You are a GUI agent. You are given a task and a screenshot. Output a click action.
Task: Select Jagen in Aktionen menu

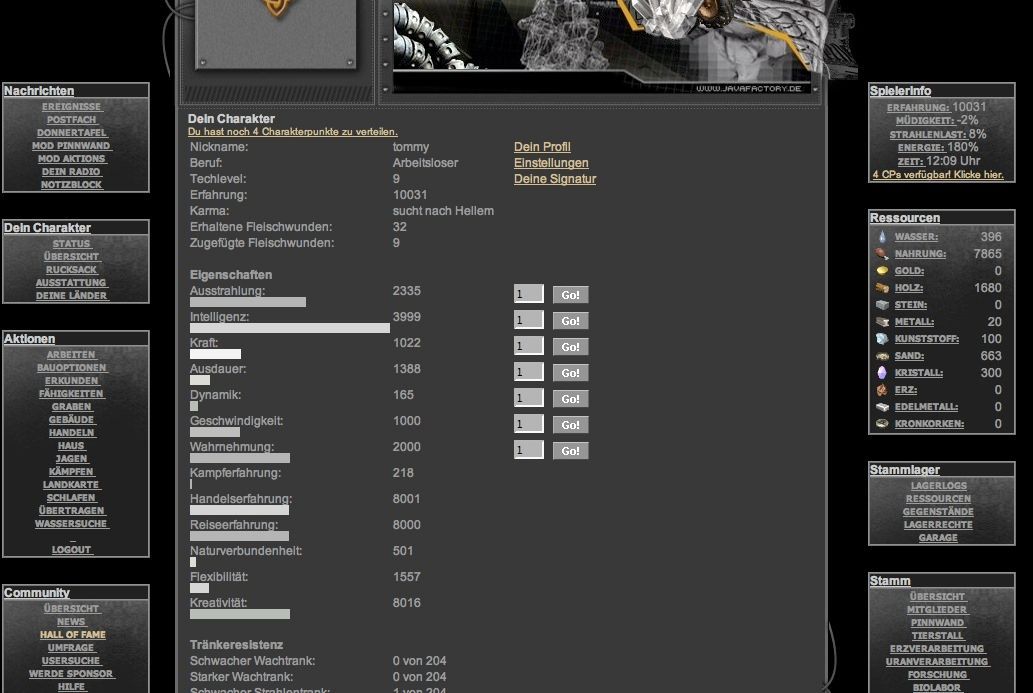coord(71,458)
